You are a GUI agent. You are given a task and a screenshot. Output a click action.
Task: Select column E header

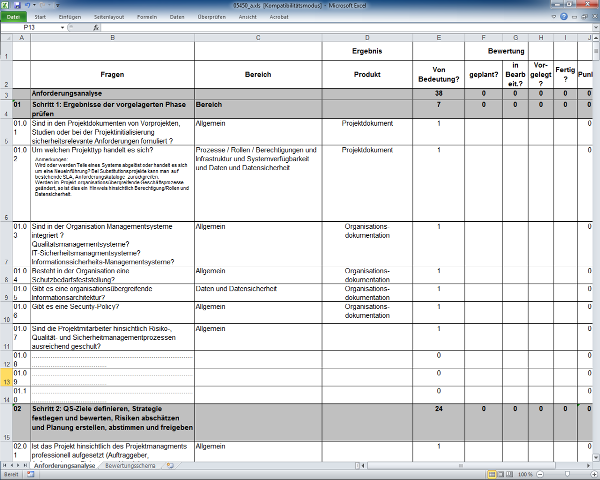439,38
